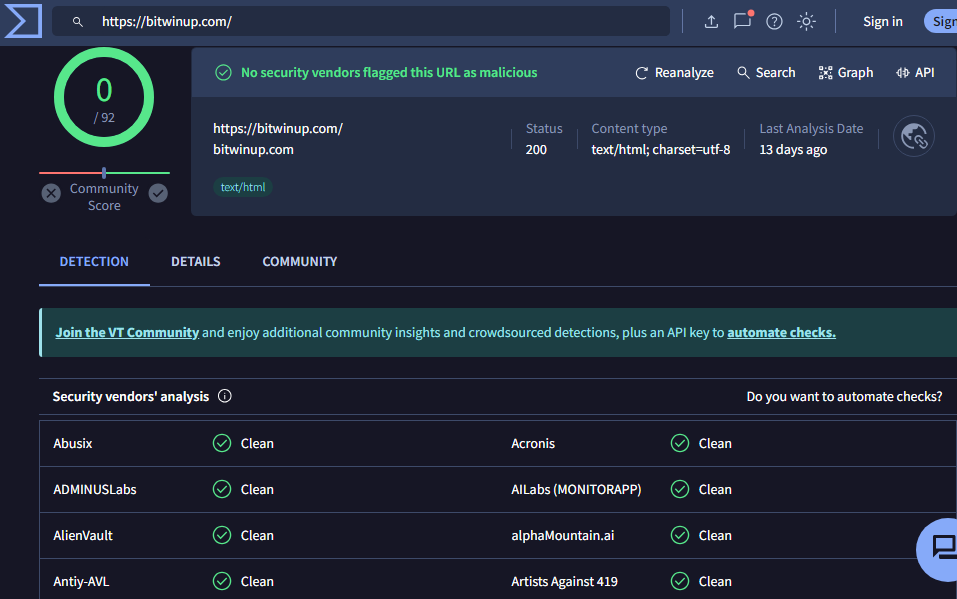Click the green check icon in the no-flag banner

(x=223, y=73)
